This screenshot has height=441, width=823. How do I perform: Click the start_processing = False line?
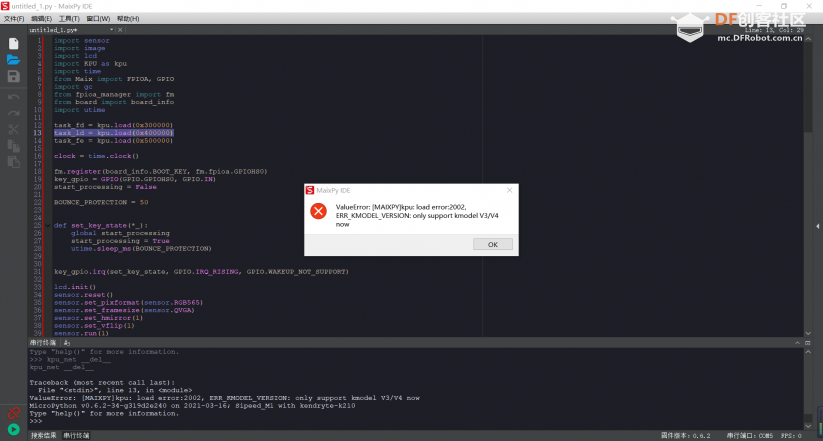[105, 187]
